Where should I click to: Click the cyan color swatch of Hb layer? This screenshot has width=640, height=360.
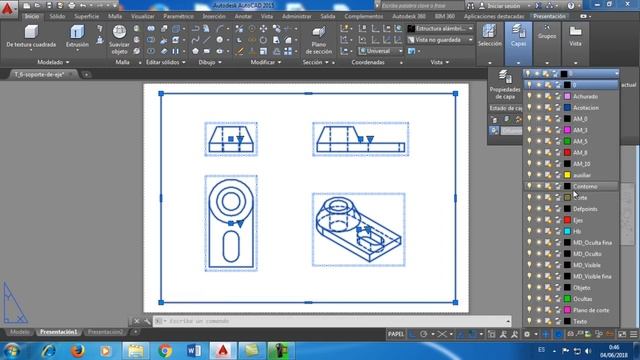tap(567, 231)
